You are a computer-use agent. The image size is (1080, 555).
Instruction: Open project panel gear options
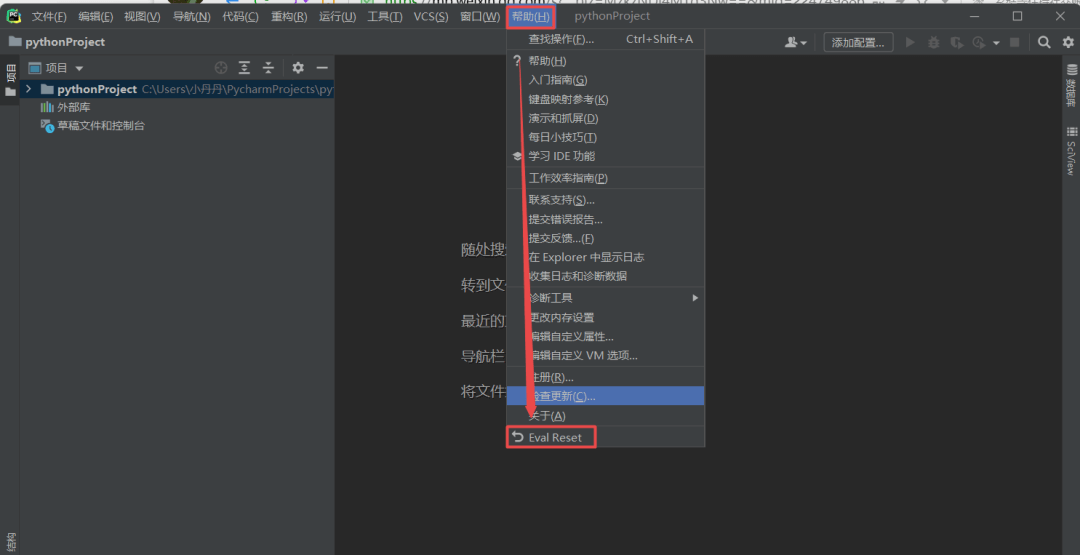pyautogui.click(x=298, y=68)
